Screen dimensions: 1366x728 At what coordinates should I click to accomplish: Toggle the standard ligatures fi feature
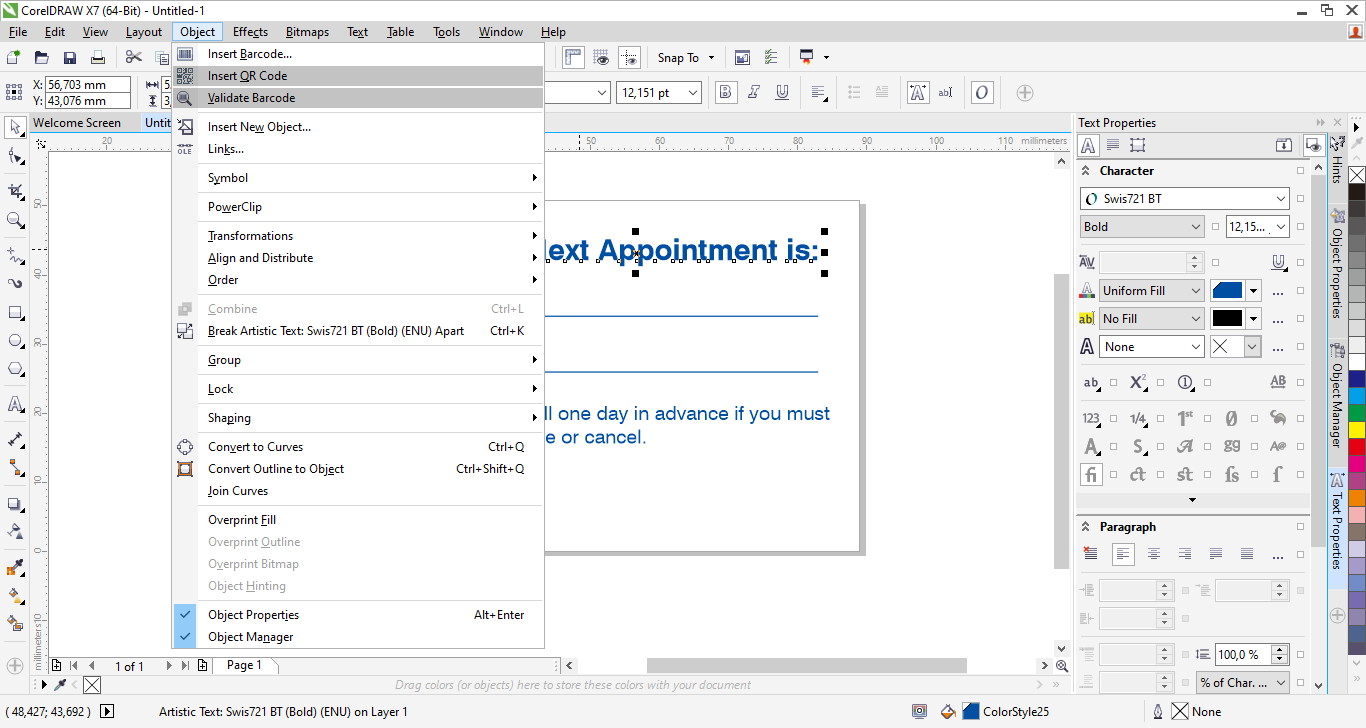click(x=1091, y=475)
